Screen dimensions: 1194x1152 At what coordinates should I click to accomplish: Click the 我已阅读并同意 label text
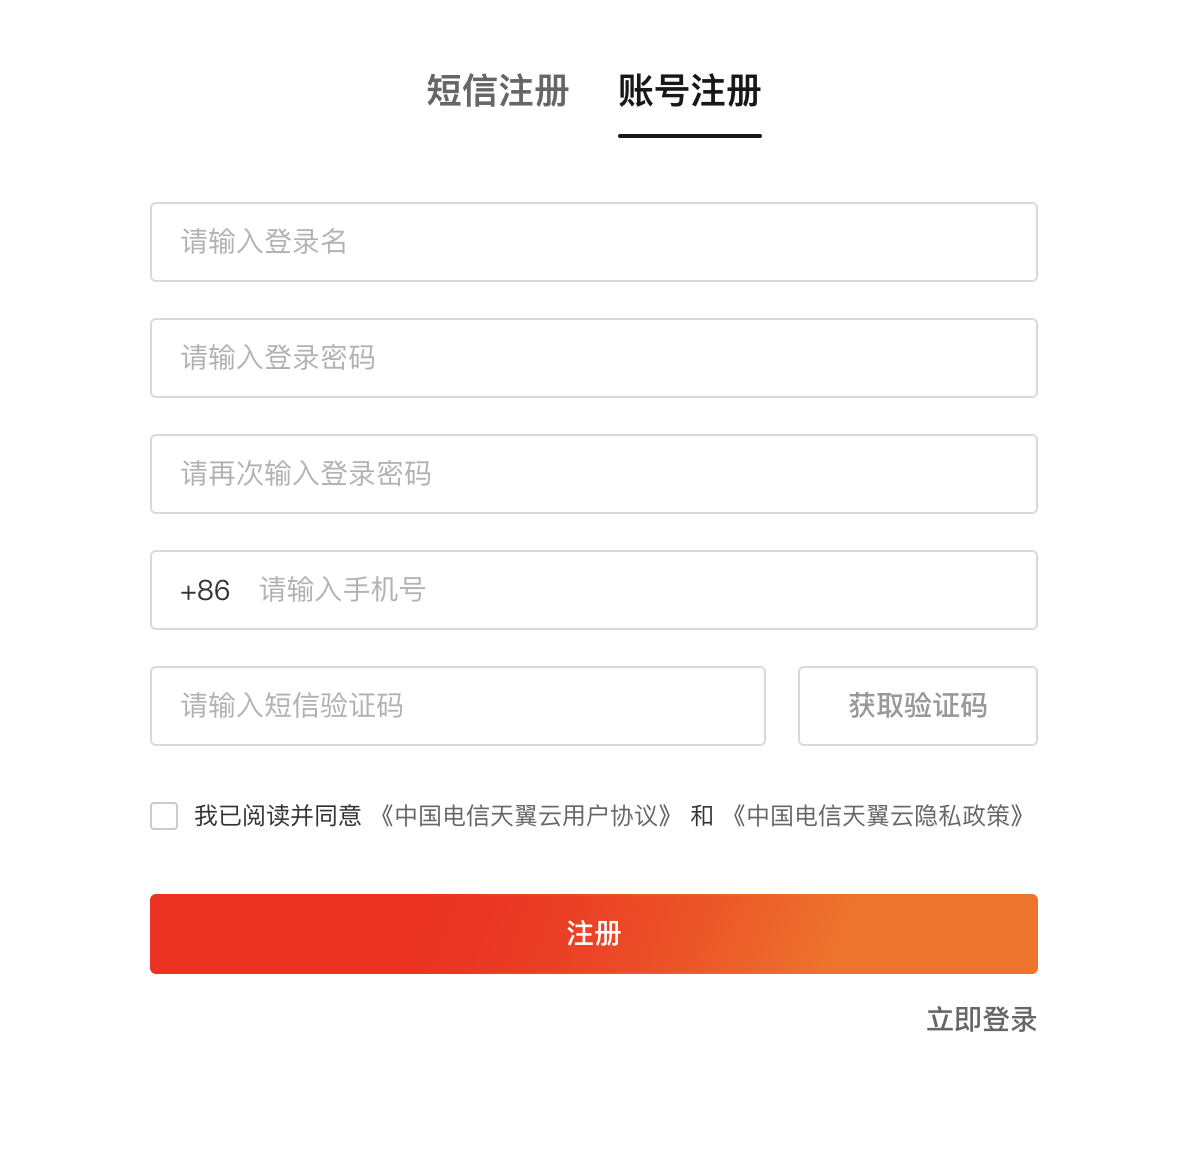[x=278, y=816]
